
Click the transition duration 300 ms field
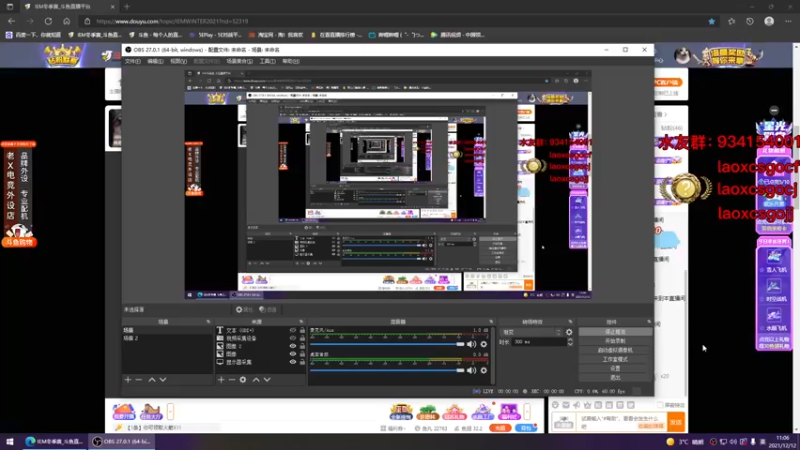tap(539, 342)
